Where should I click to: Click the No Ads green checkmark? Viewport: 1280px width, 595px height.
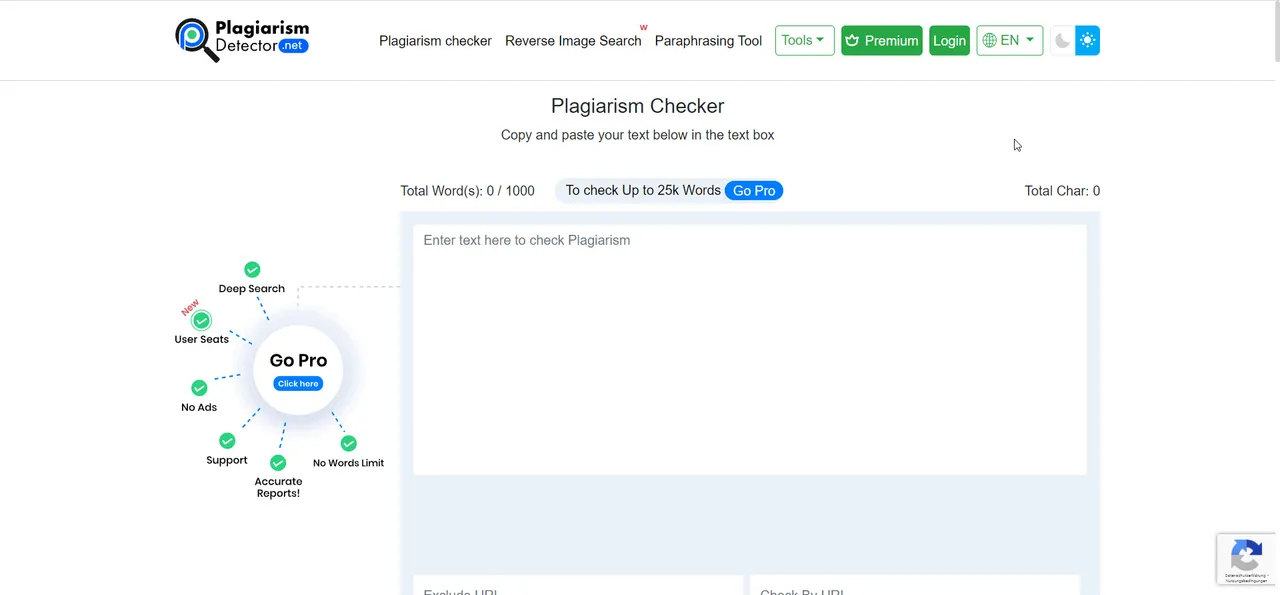tap(199, 388)
